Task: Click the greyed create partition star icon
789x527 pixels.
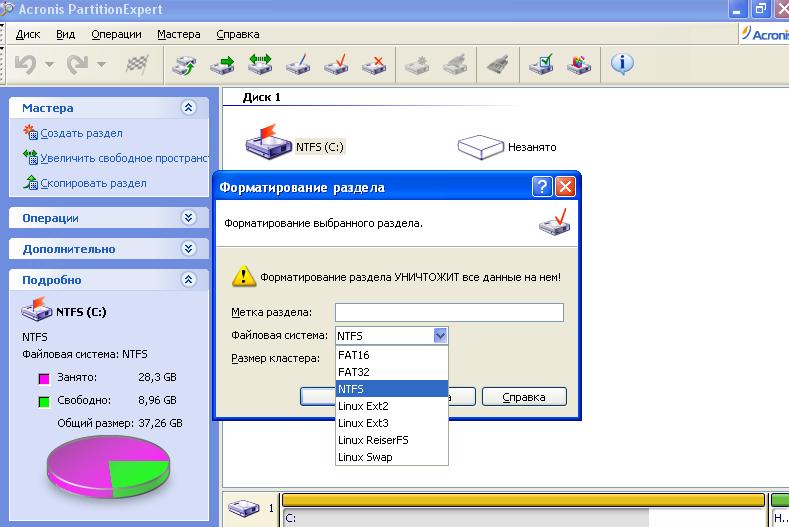Action: [417, 65]
